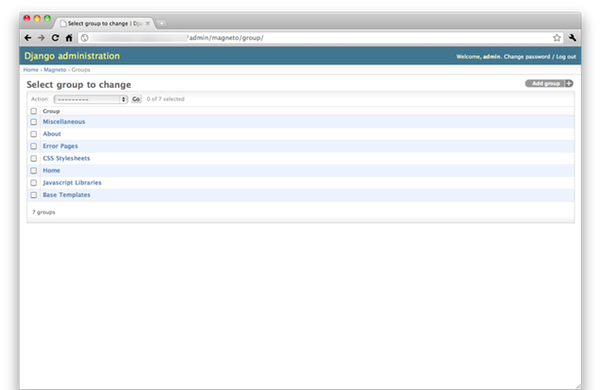This screenshot has height=390, width=600.
Task: Click the '0 of 7 selected' counter text
Action: pyautogui.click(x=165, y=99)
